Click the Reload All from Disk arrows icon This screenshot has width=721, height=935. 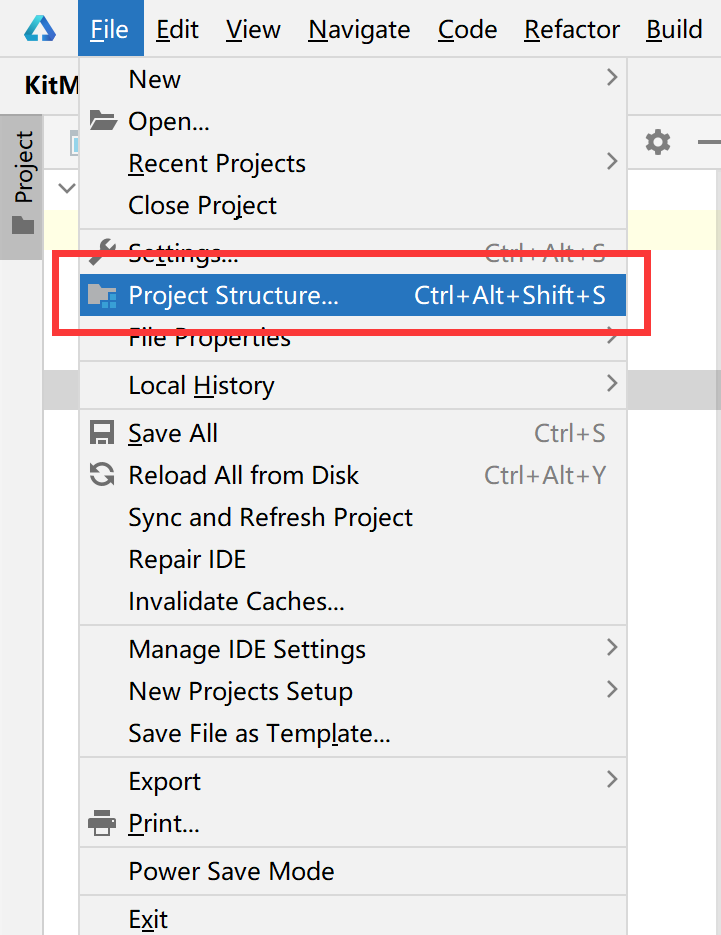tap(102, 475)
